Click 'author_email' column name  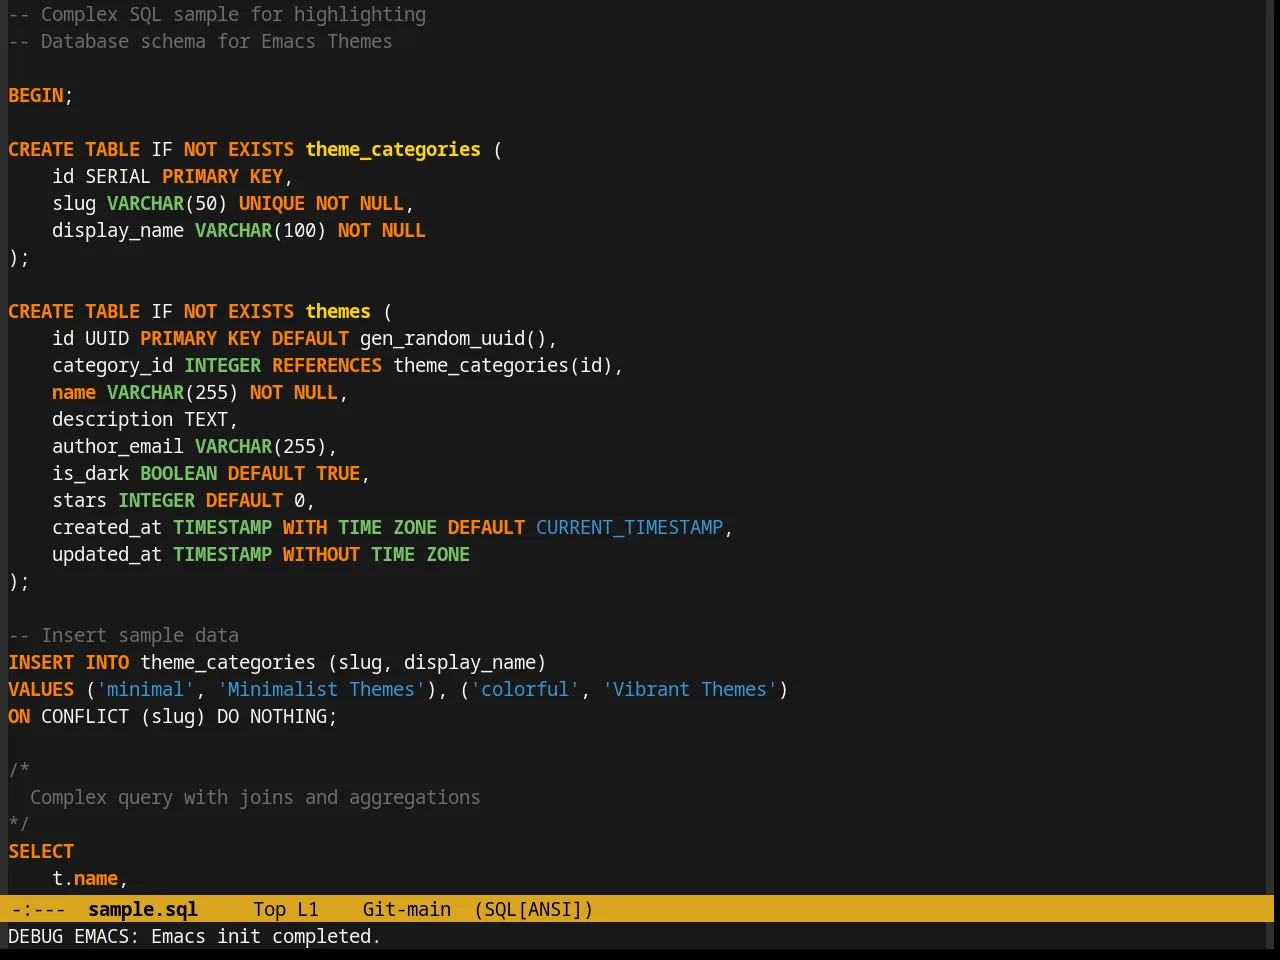click(x=118, y=446)
